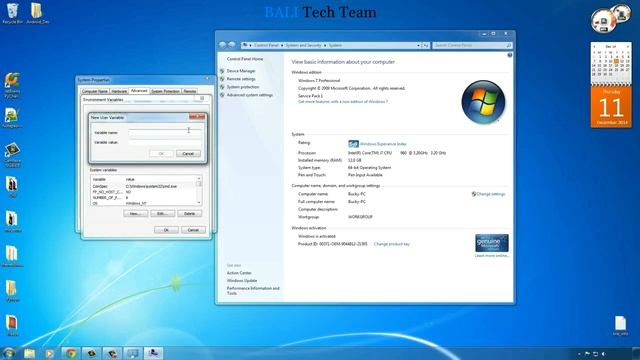Screen dimensions: 640x360
Task: Open Windows Explorer from the taskbar
Action: pyautogui.click(x=29, y=353)
